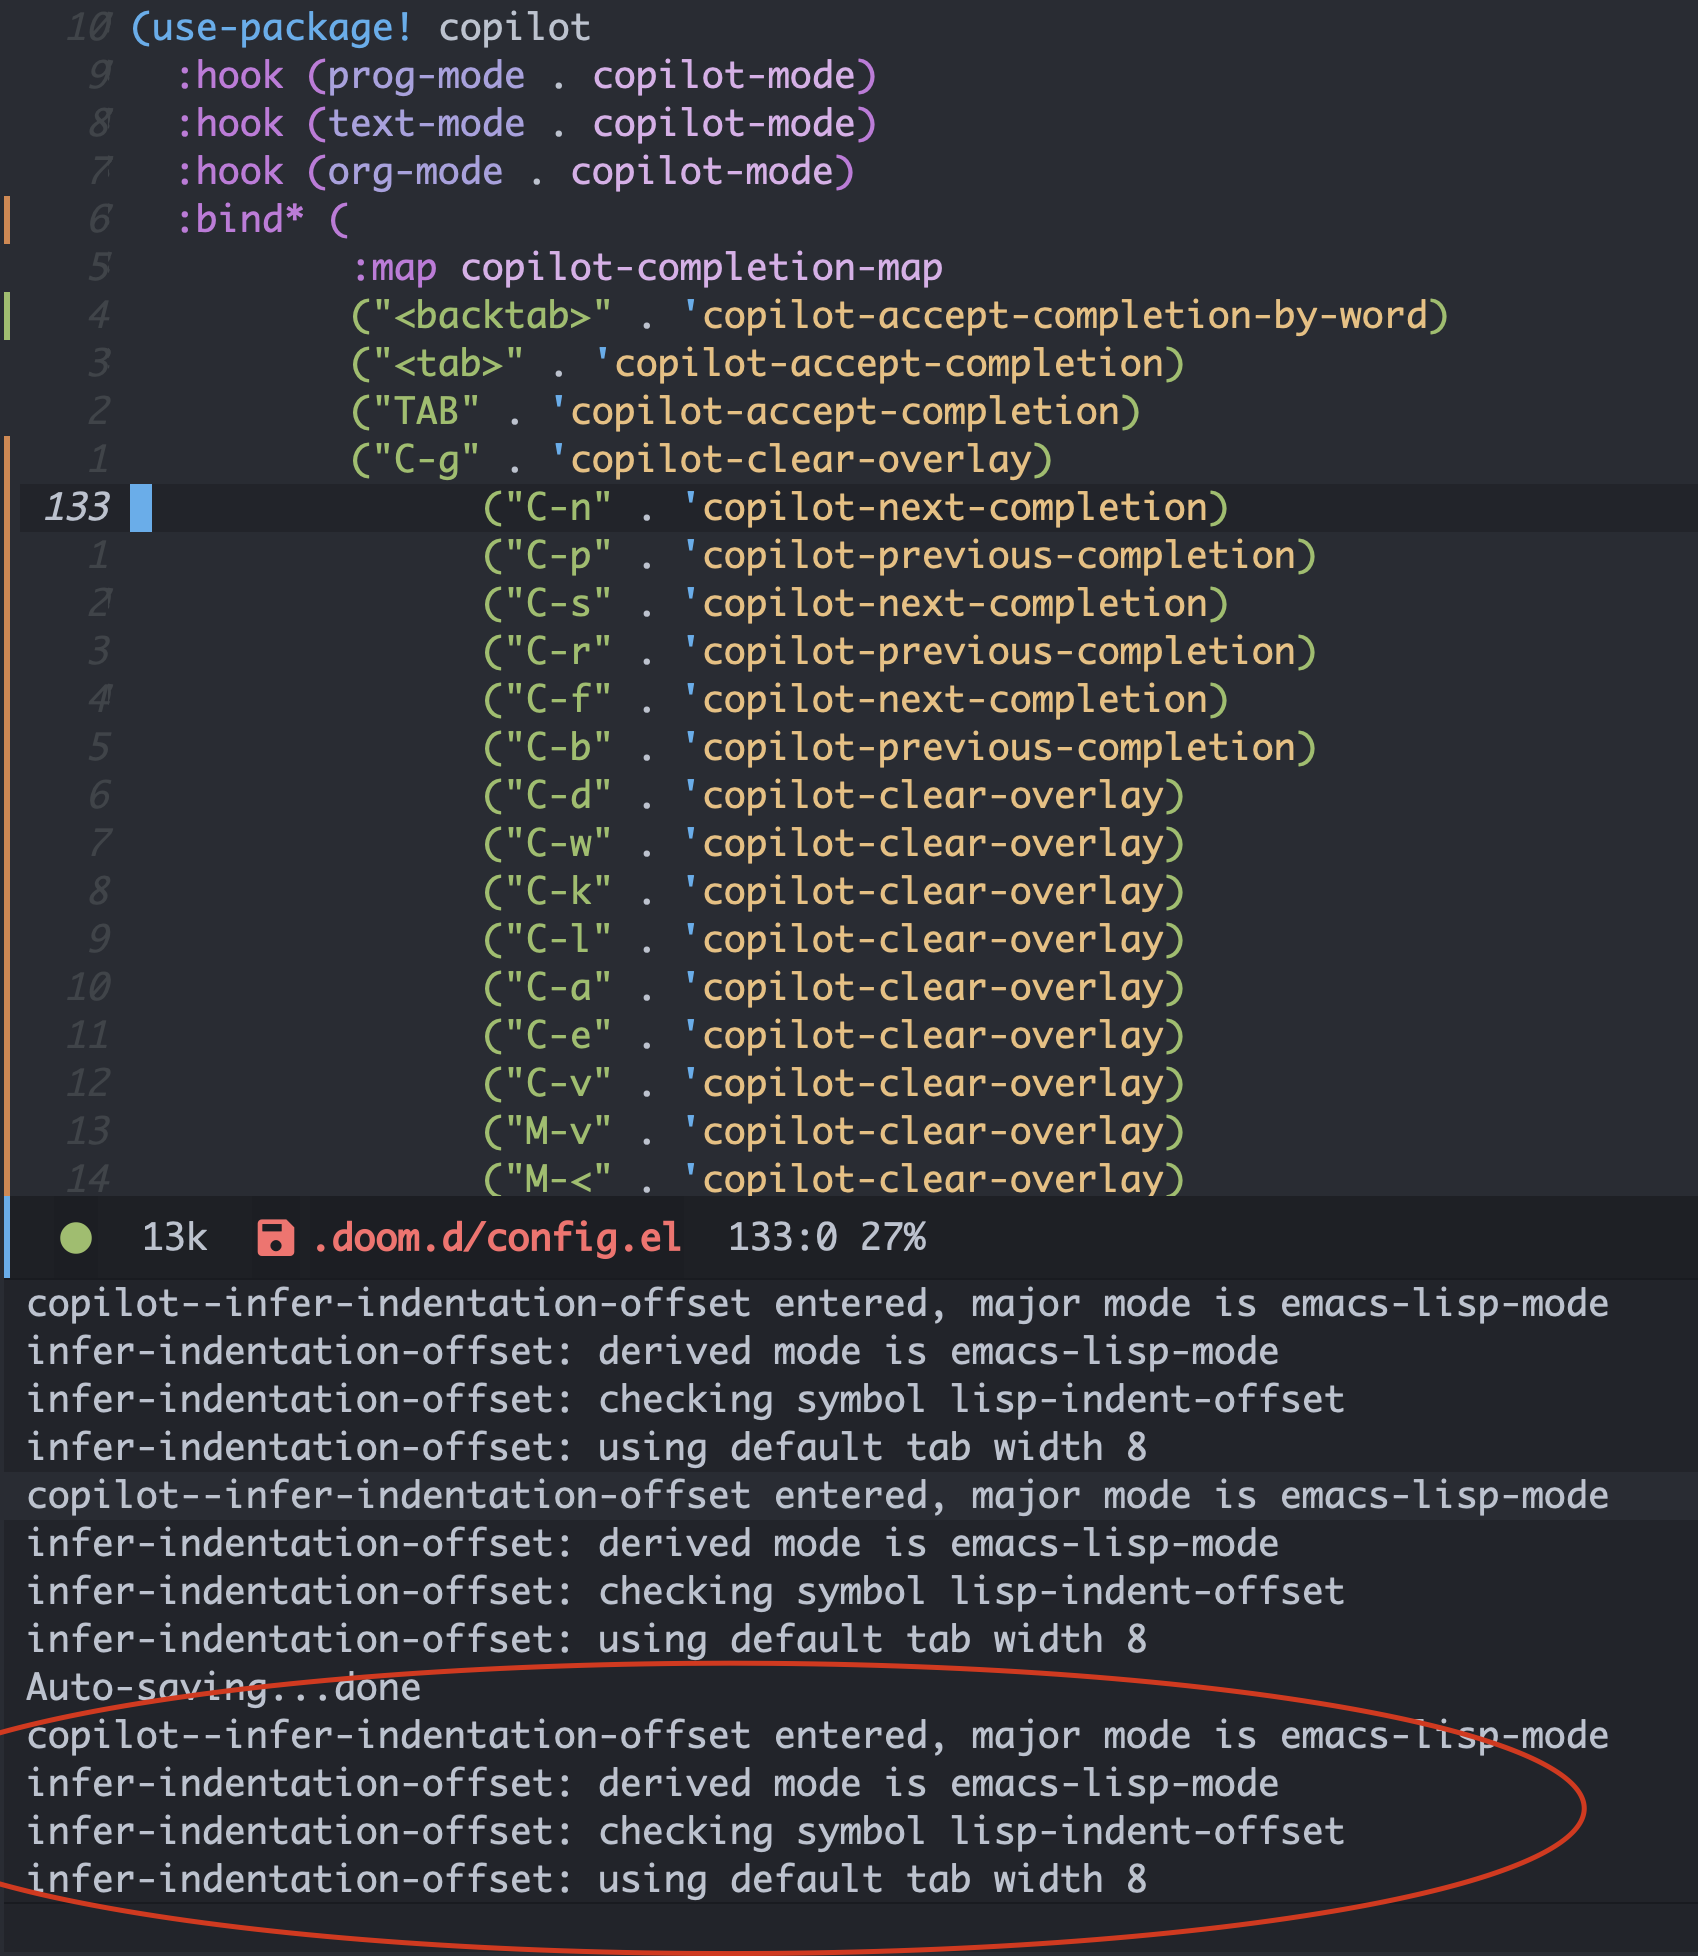Click the orange git change indicator near :bind*

pos(8,219)
